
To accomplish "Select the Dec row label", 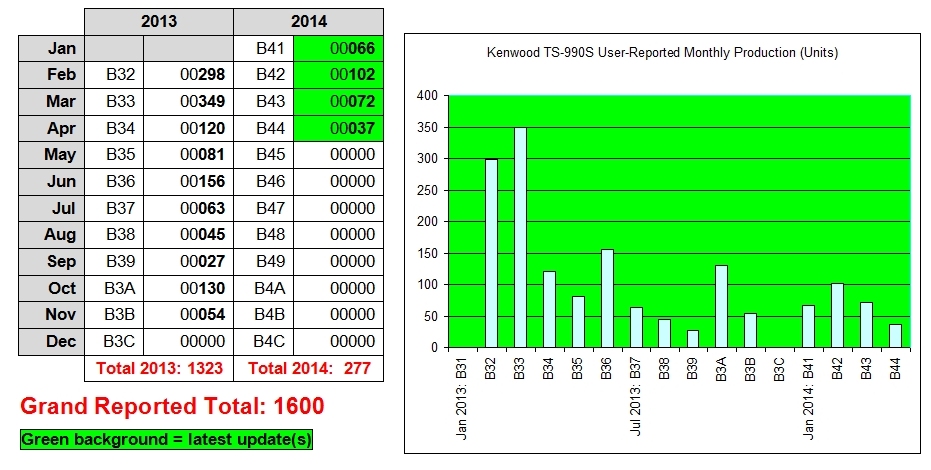I will click(x=52, y=342).
